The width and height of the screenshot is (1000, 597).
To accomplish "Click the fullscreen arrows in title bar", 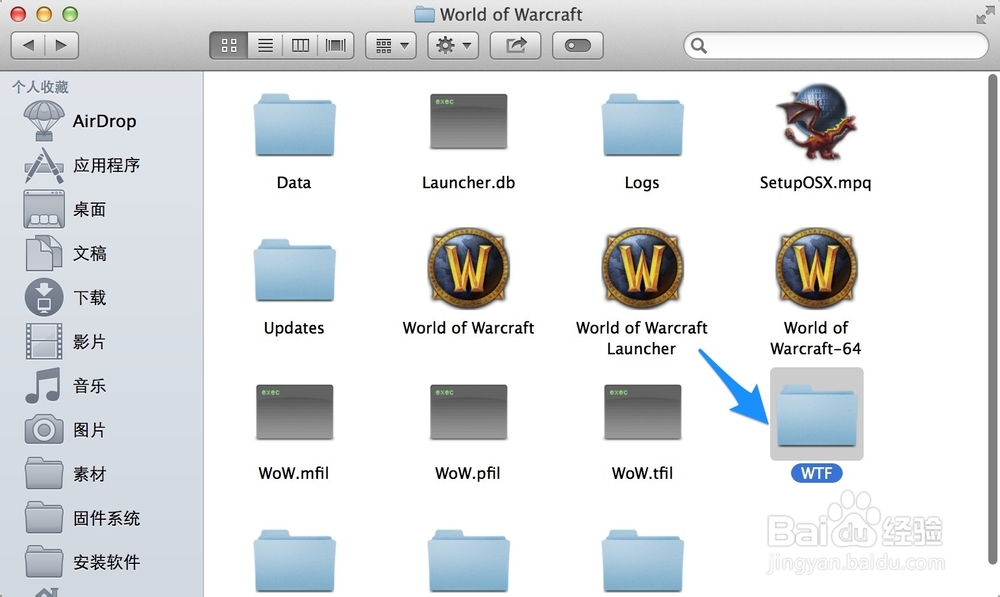I will coord(985,15).
